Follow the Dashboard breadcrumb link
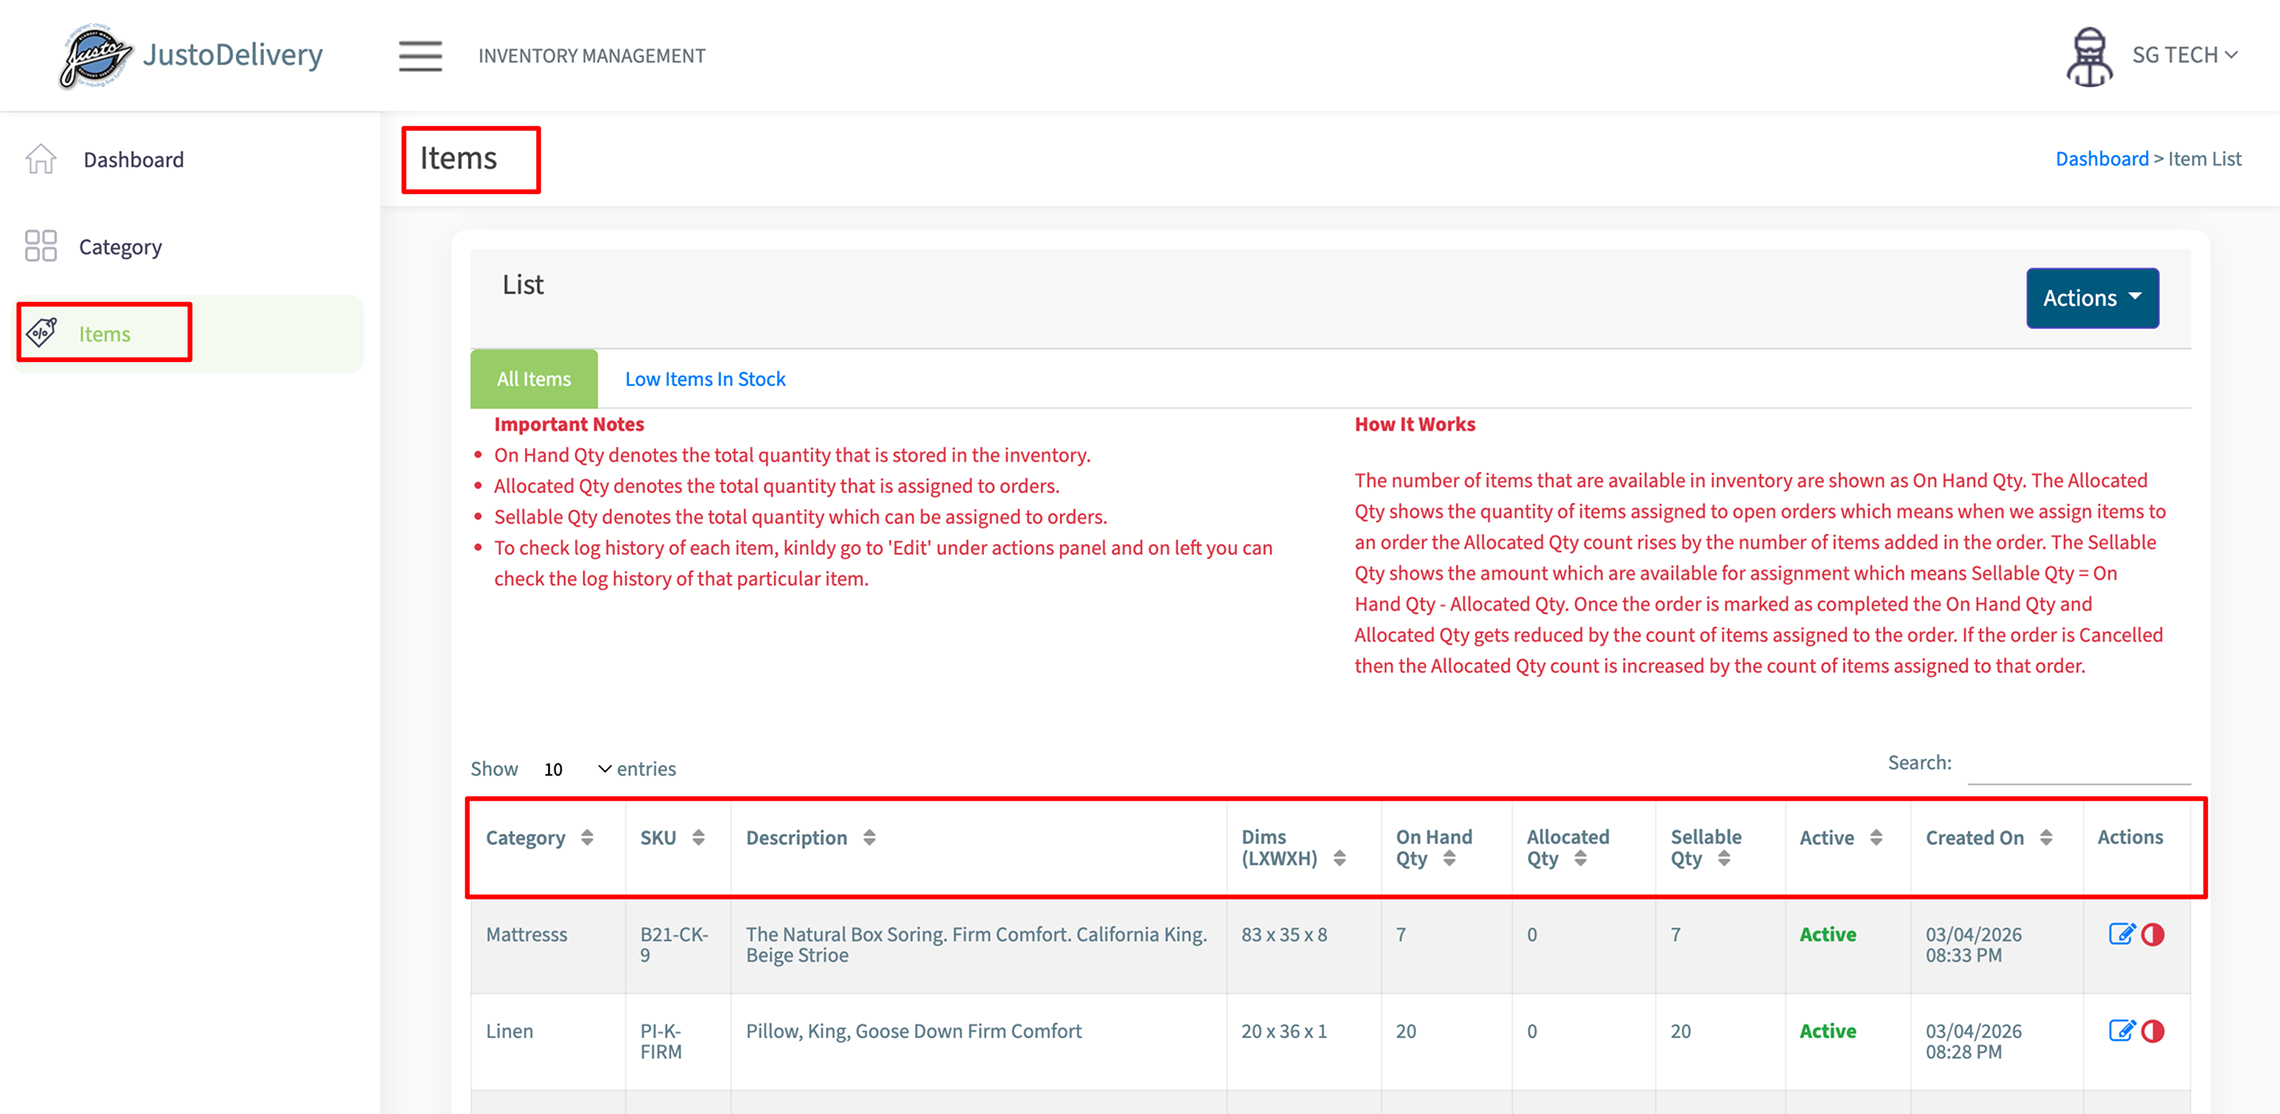The width and height of the screenshot is (2280, 1114). coord(2101,159)
